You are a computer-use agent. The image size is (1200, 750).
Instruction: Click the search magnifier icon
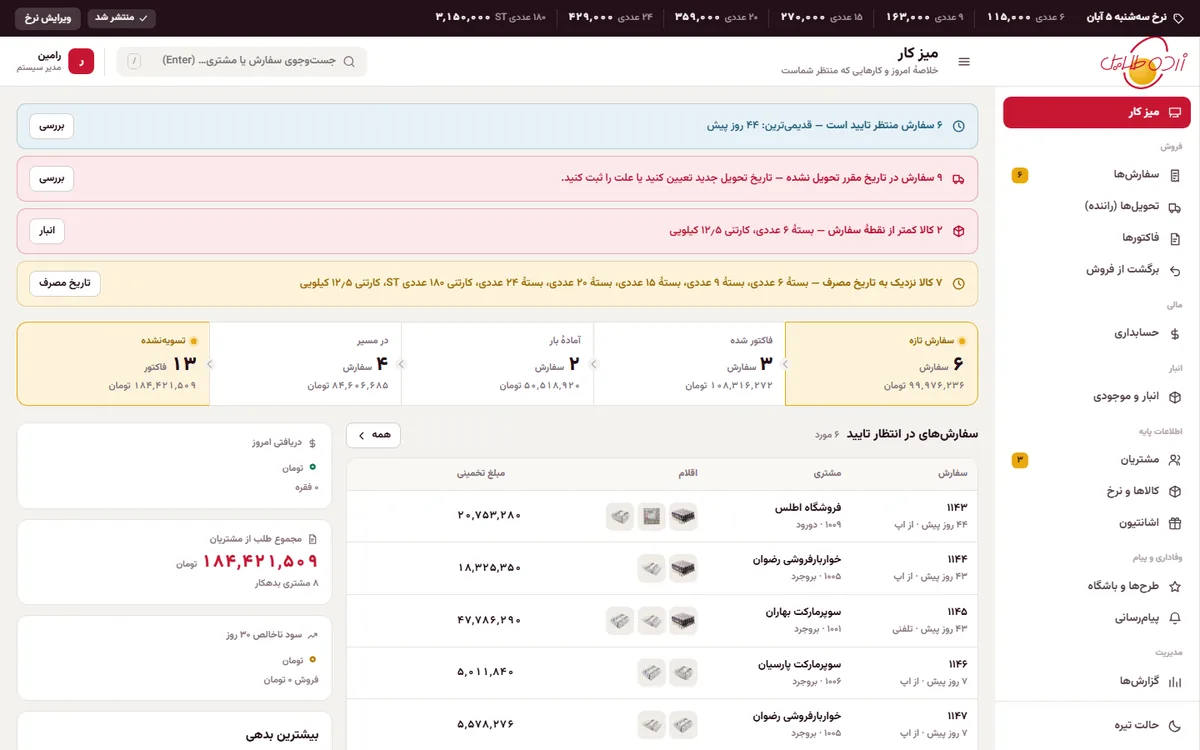click(349, 61)
